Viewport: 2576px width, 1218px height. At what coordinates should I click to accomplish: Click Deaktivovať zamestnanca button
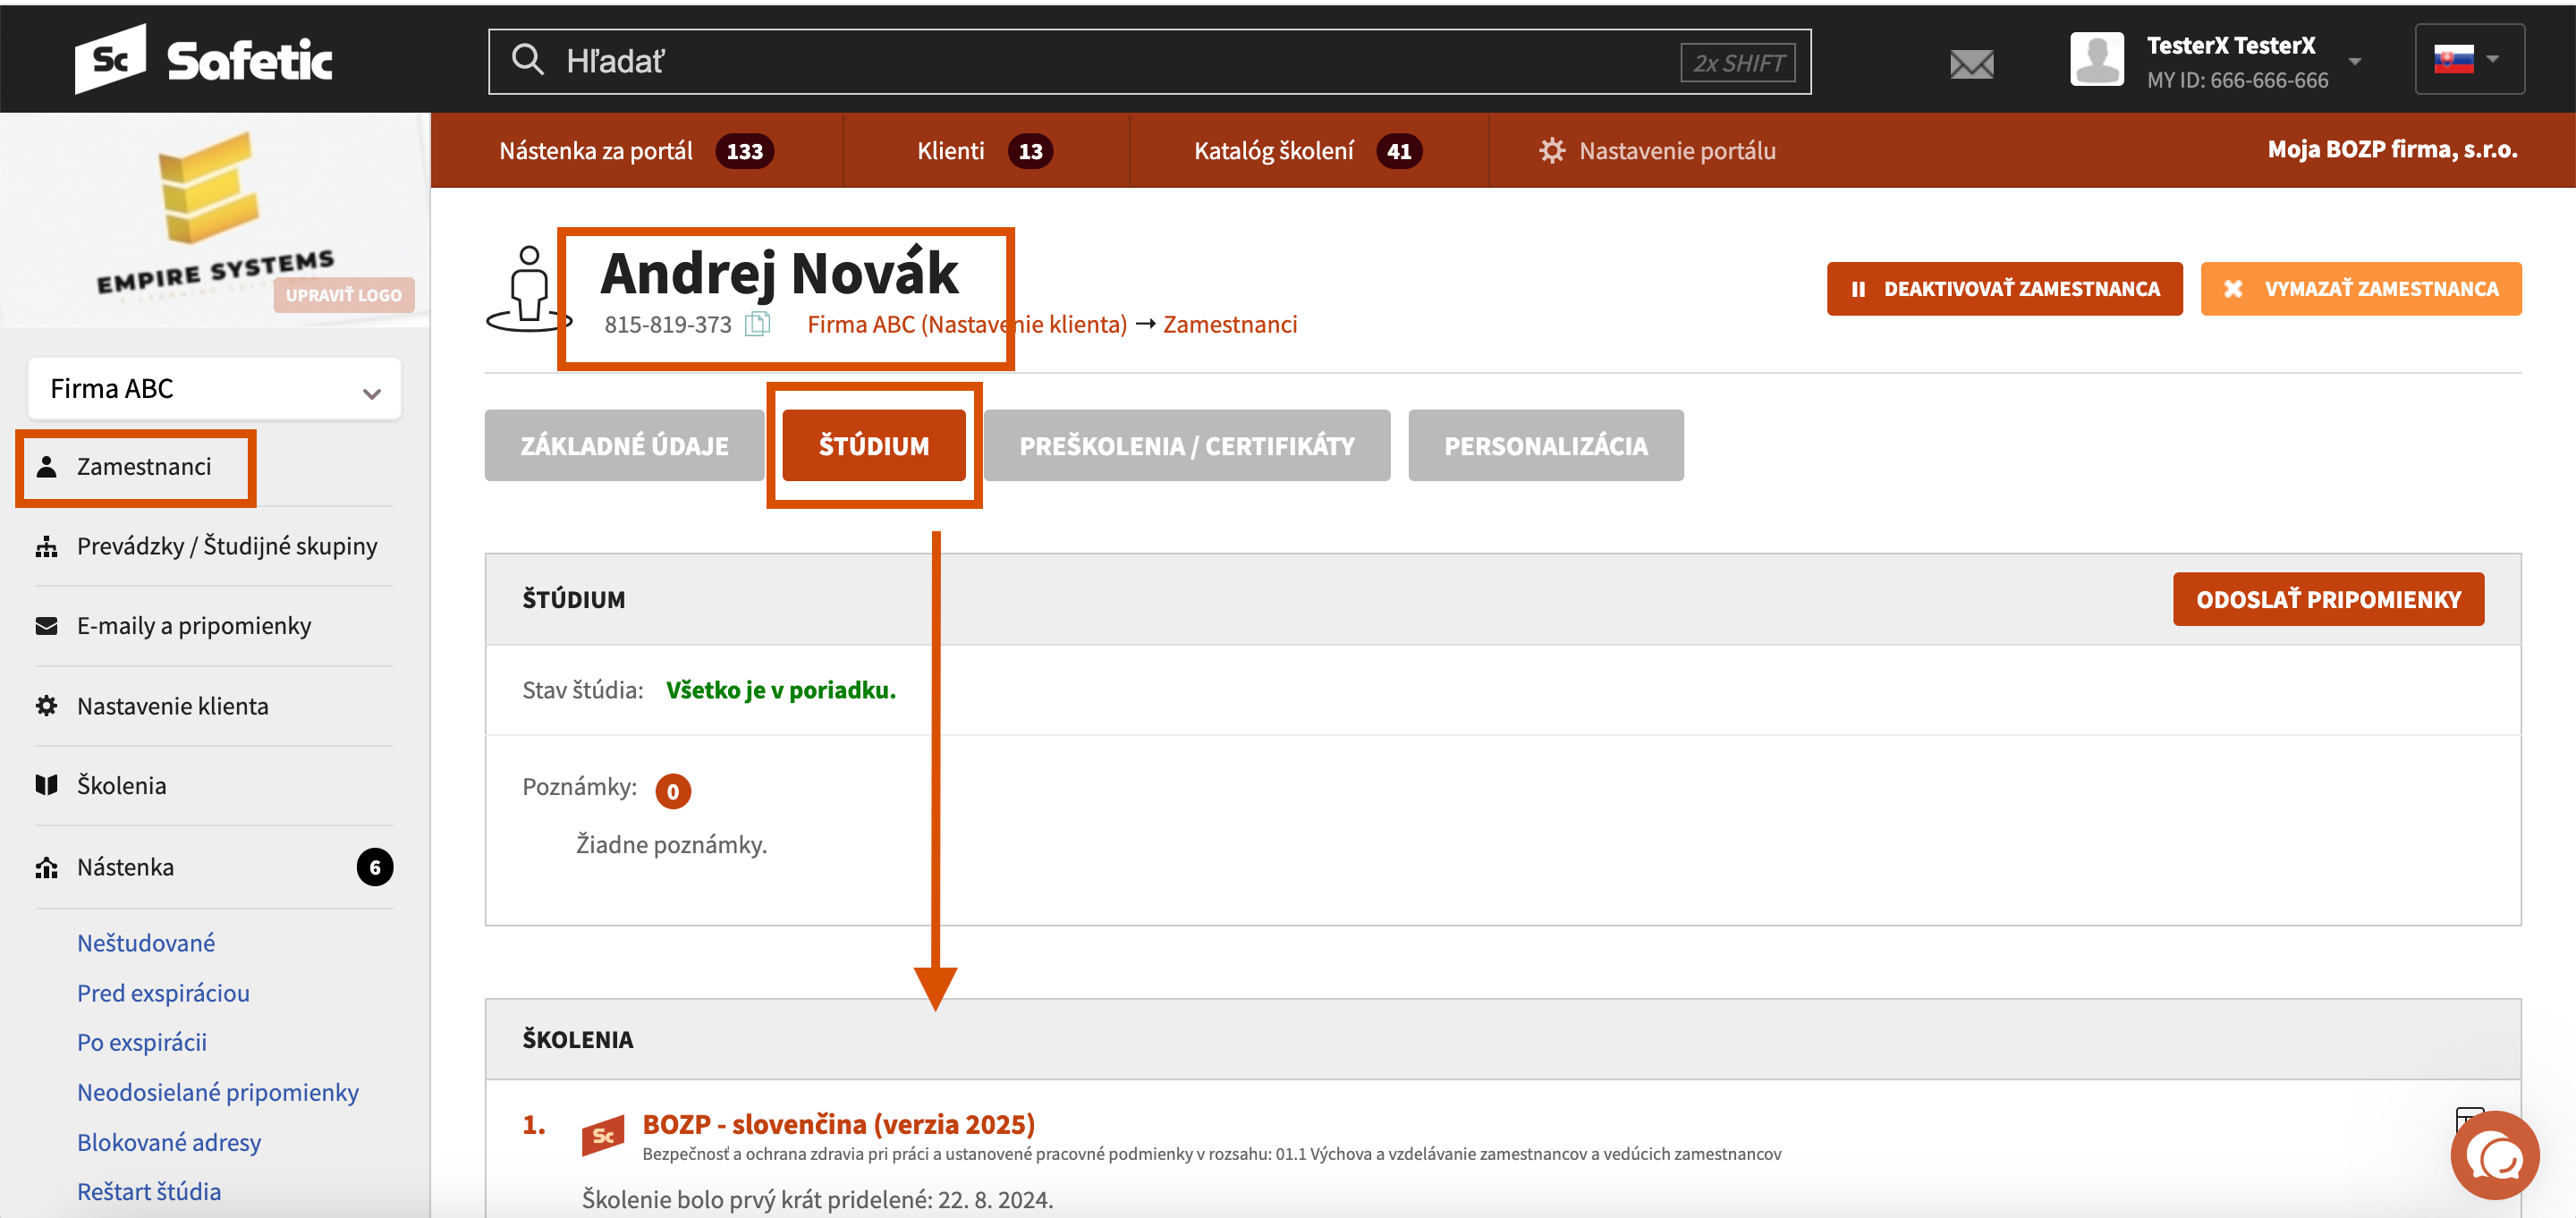click(x=2004, y=289)
